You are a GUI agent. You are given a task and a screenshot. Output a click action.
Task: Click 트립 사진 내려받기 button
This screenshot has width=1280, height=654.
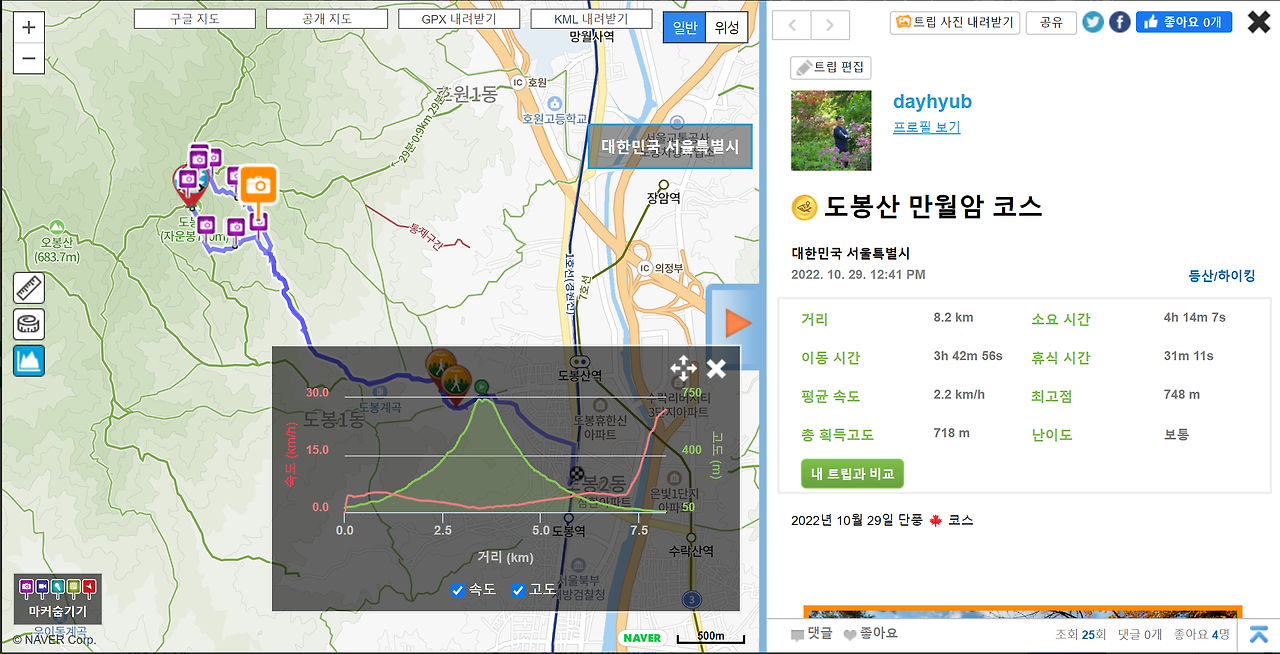pyautogui.click(x=955, y=22)
